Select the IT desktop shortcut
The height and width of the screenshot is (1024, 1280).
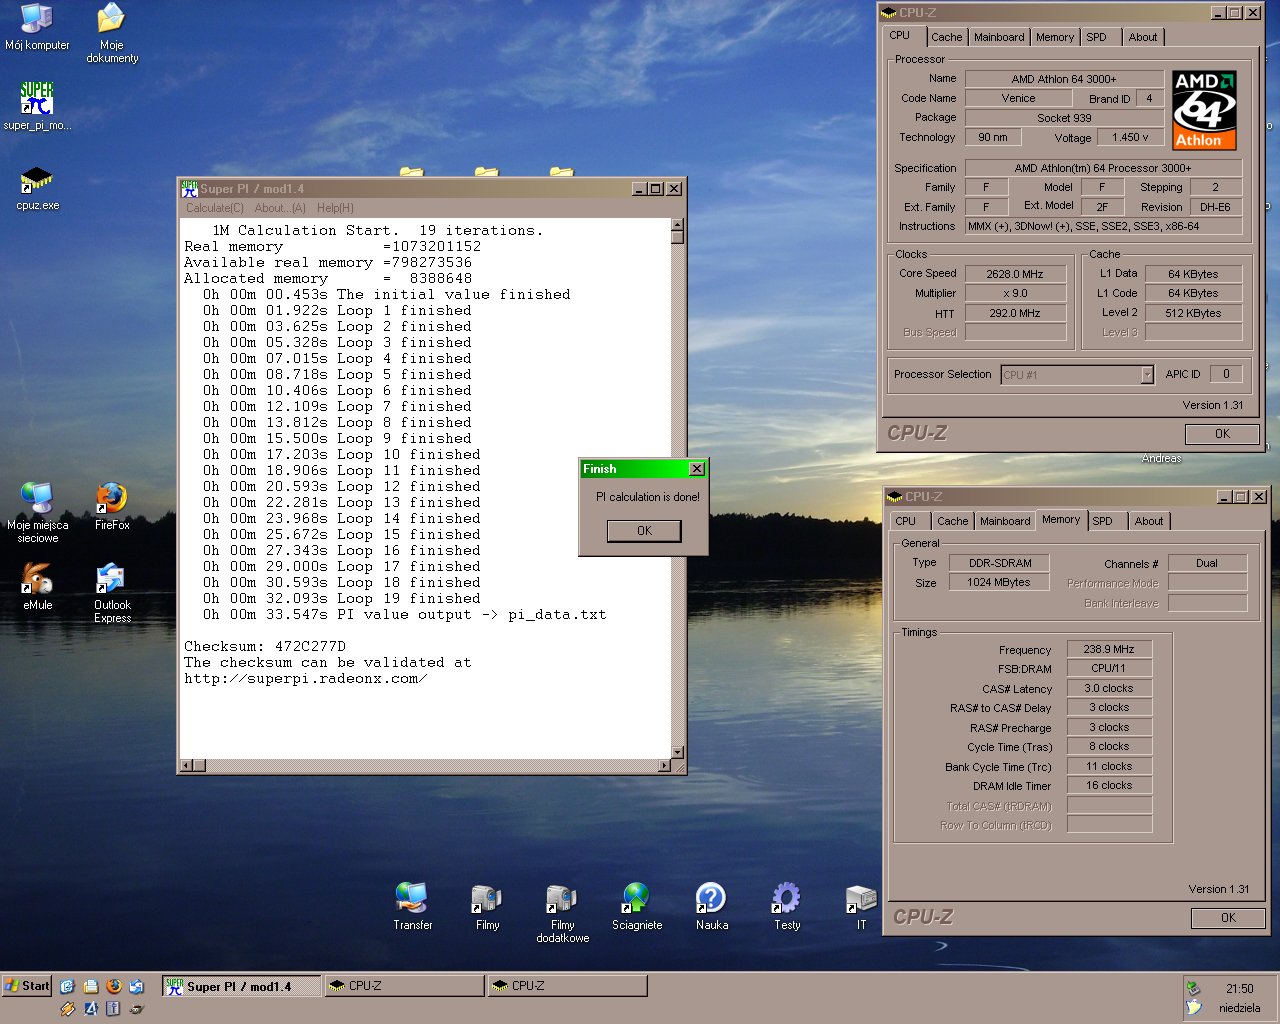(x=861, y=906)
